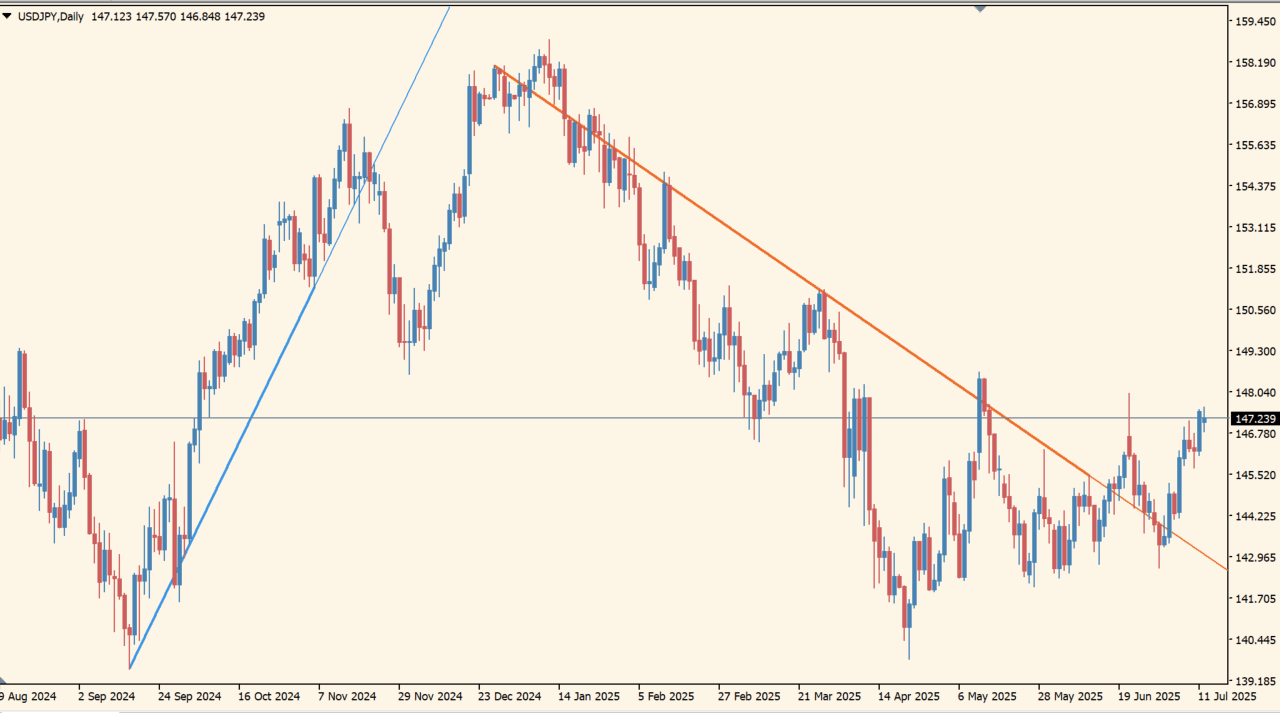Image resolution: width=1280 pixels, height=713 pixels.
Task: Click the 2 Sep 2024 date label
Action: point(106,696)
